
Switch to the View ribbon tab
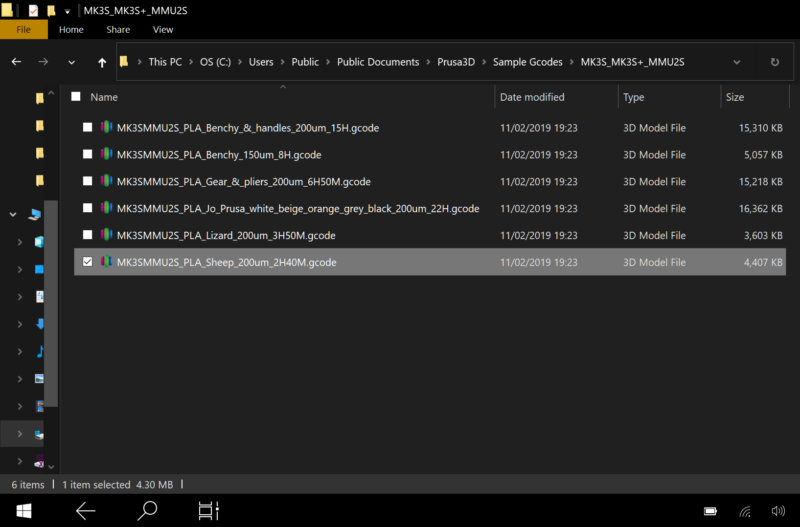(x=163, y=30)
